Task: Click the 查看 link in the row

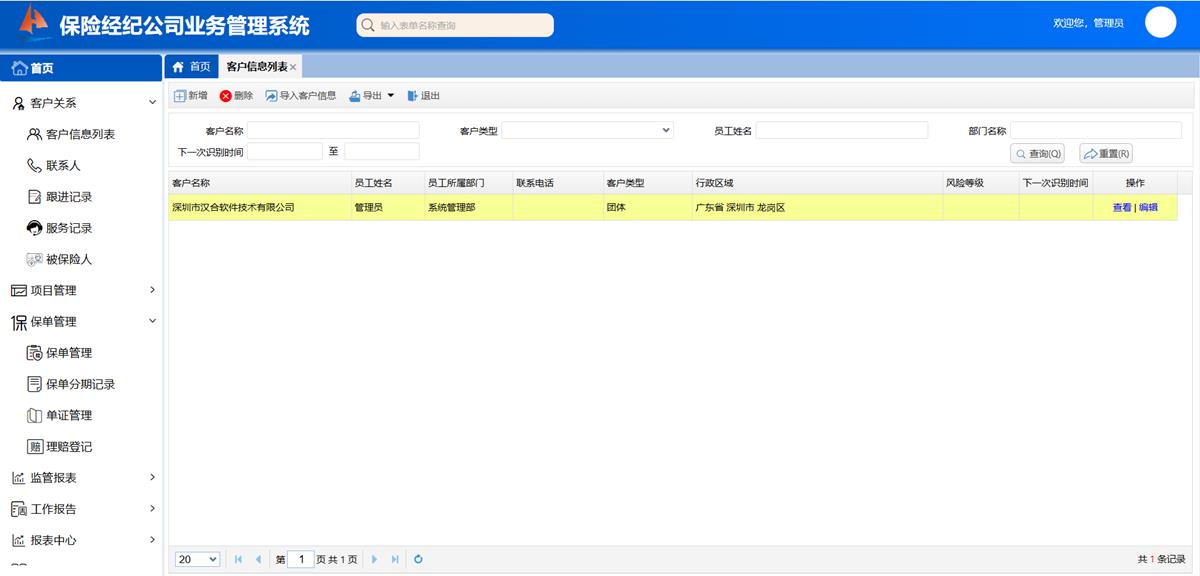Action: [x=1122, y=208]
